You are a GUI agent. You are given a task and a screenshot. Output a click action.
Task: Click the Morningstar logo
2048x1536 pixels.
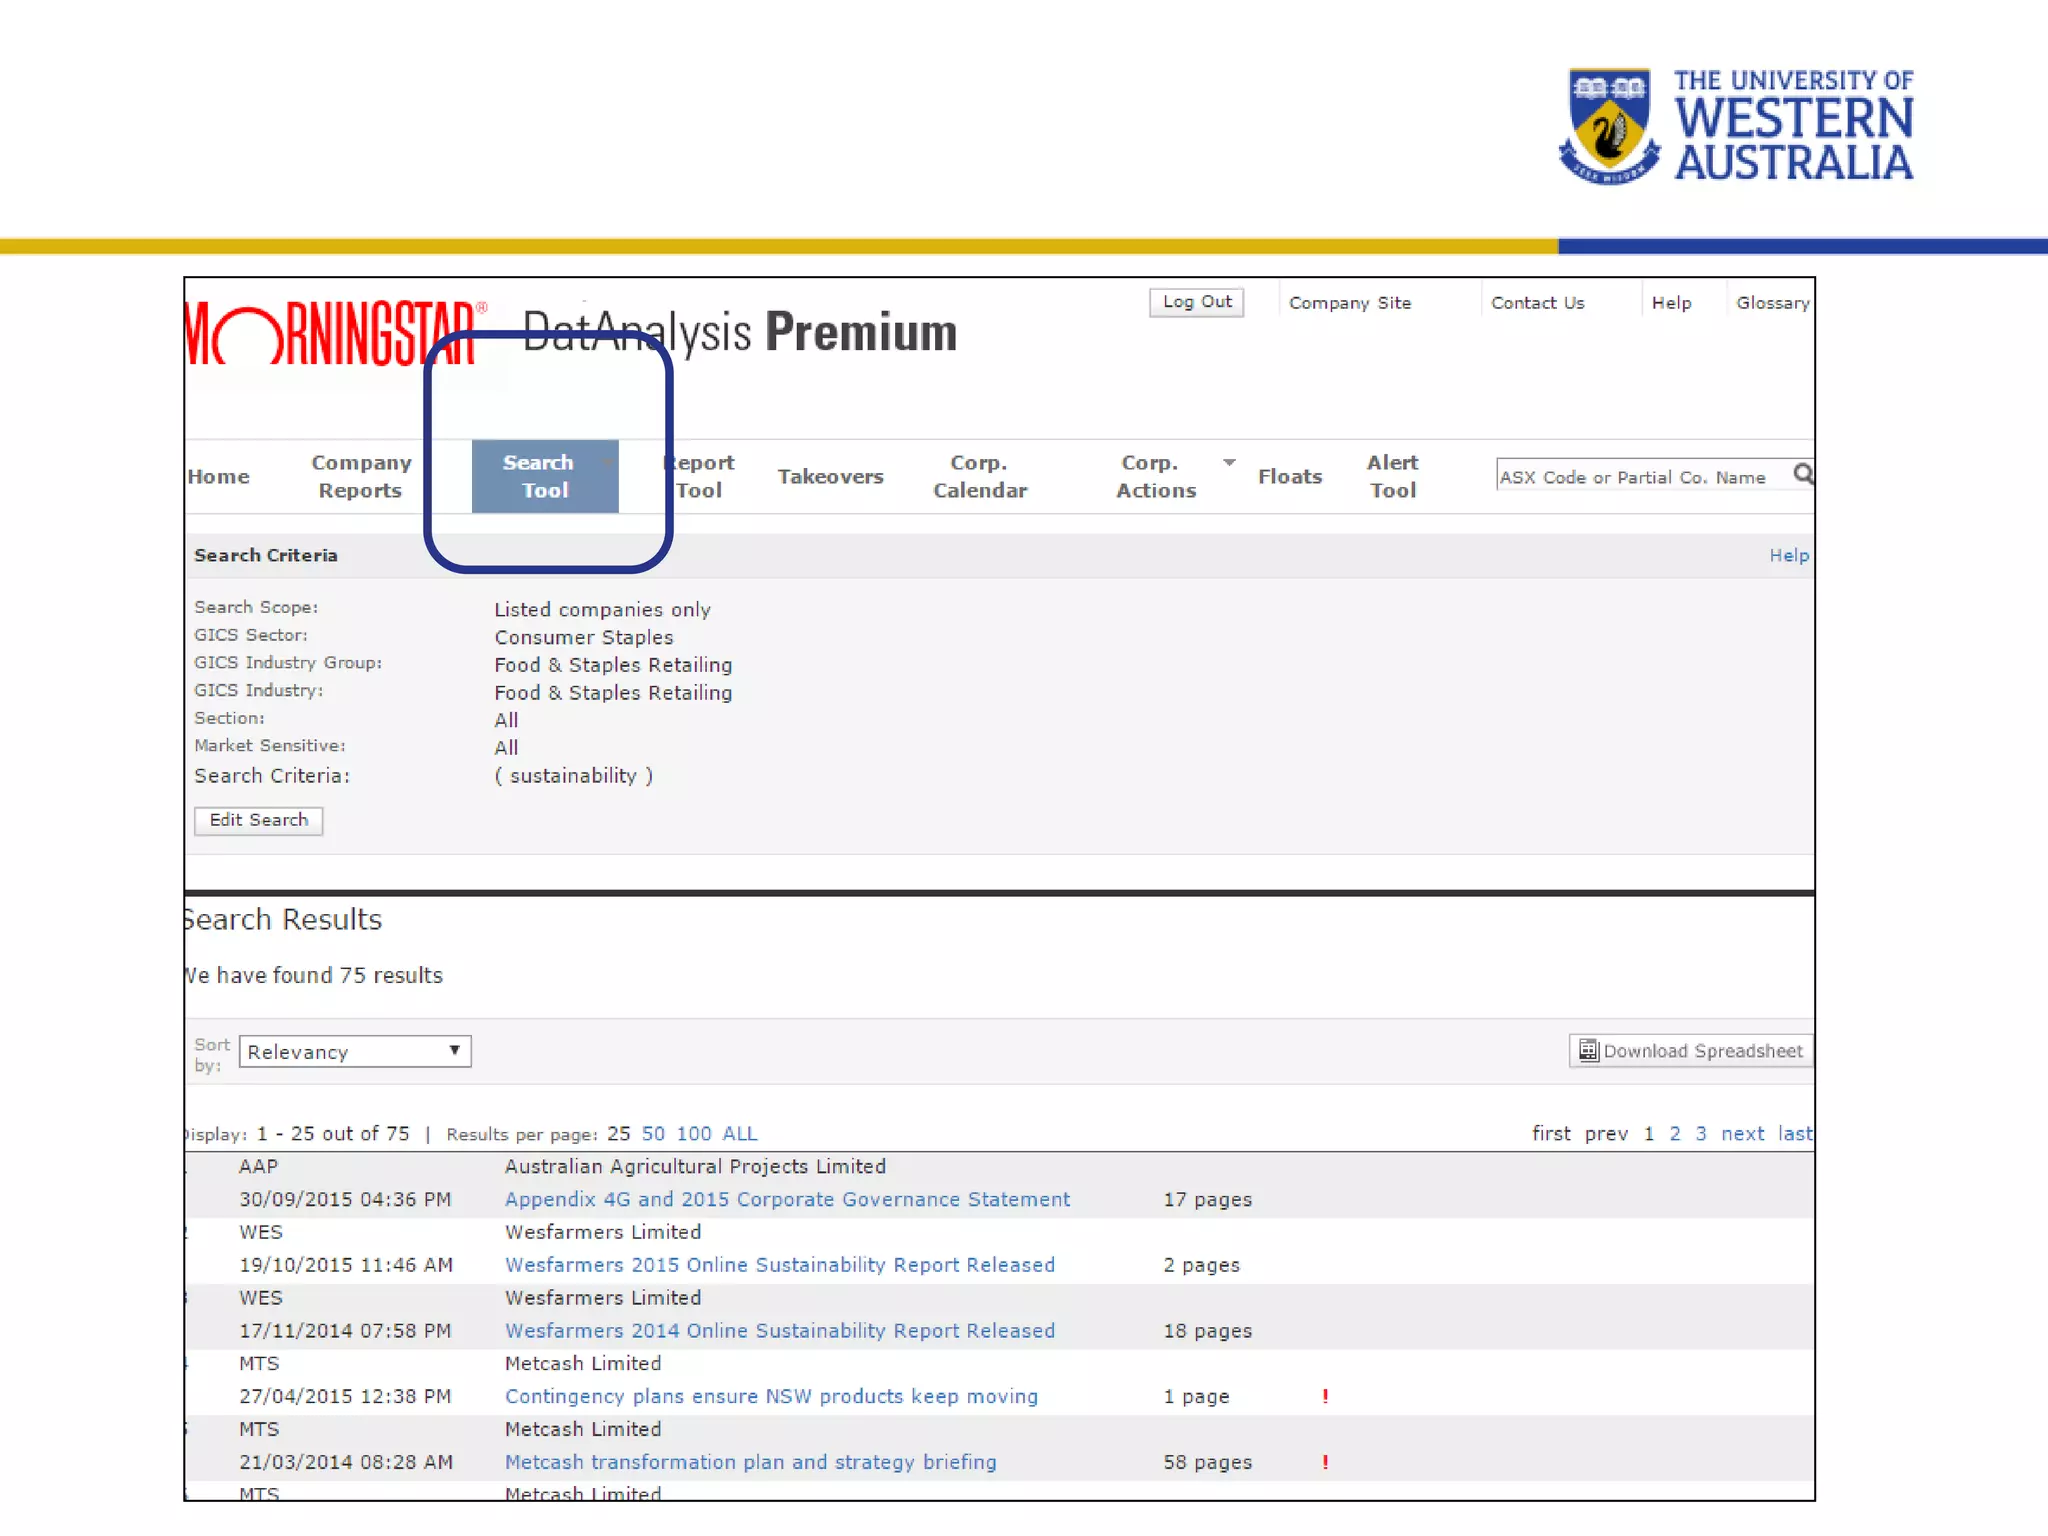click(x=333, y=334)
